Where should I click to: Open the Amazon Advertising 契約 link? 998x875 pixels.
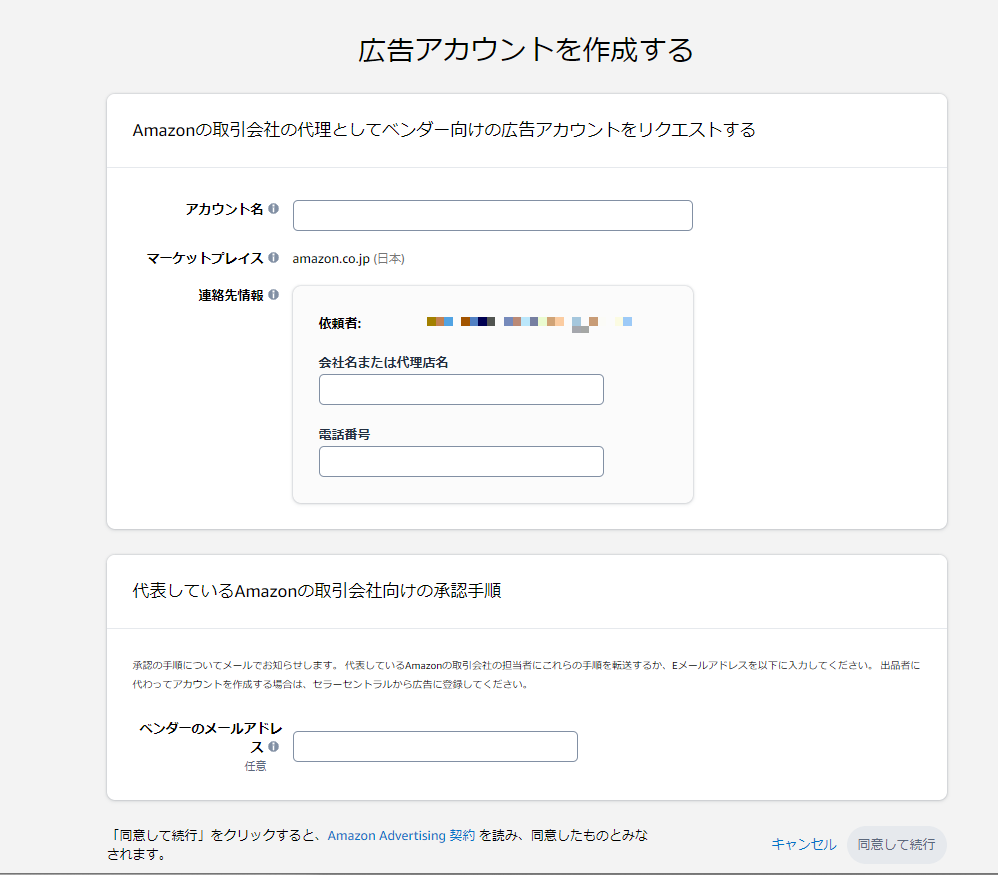tap(401, 835)
